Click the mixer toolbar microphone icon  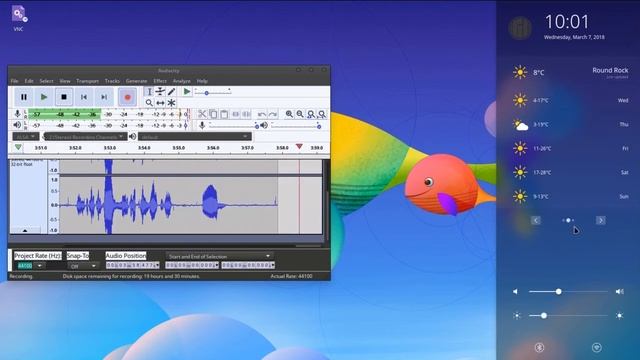click(202, 125)
